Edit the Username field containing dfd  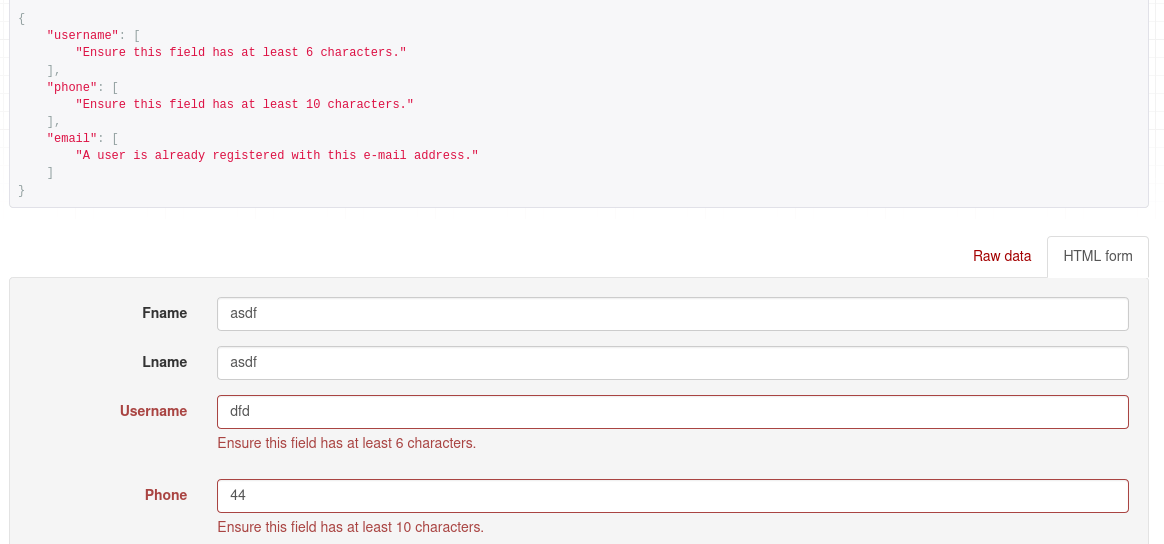[673, 412]
